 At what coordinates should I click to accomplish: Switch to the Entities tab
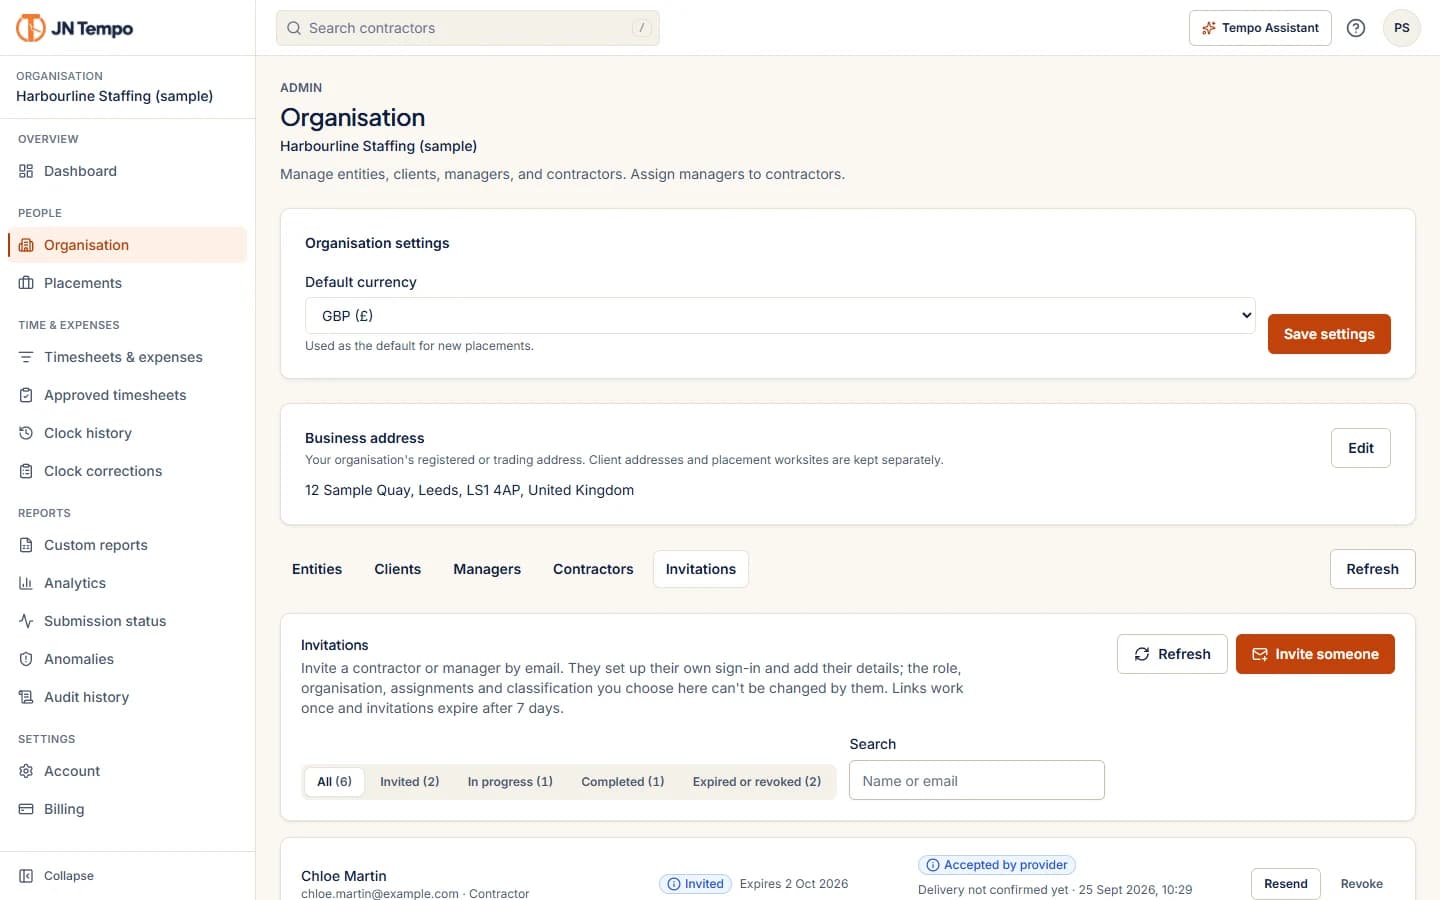coord(317,569)
